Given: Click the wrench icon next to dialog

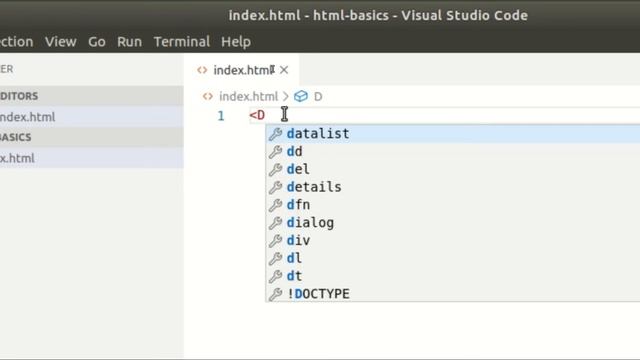Looking at the screenshot, I should tap(276, 223).
